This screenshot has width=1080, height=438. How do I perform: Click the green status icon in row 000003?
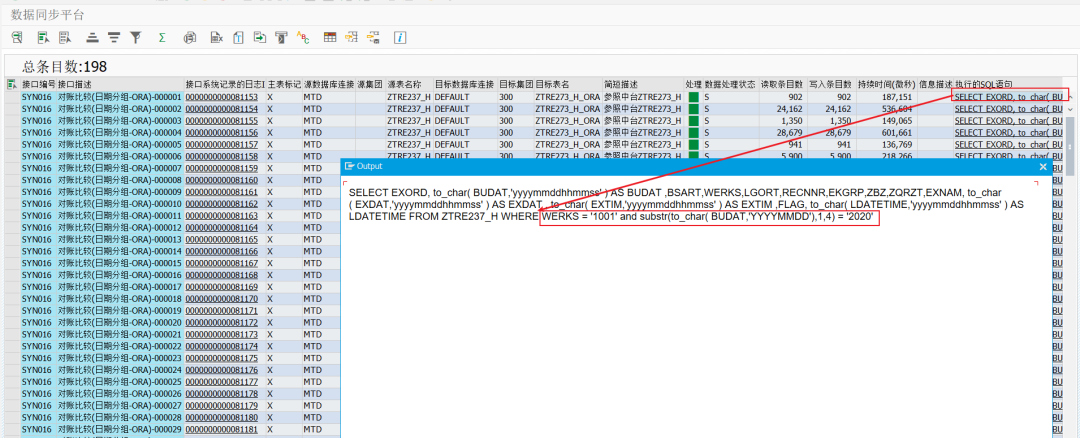pyautogui.click(x=694, y=121)
